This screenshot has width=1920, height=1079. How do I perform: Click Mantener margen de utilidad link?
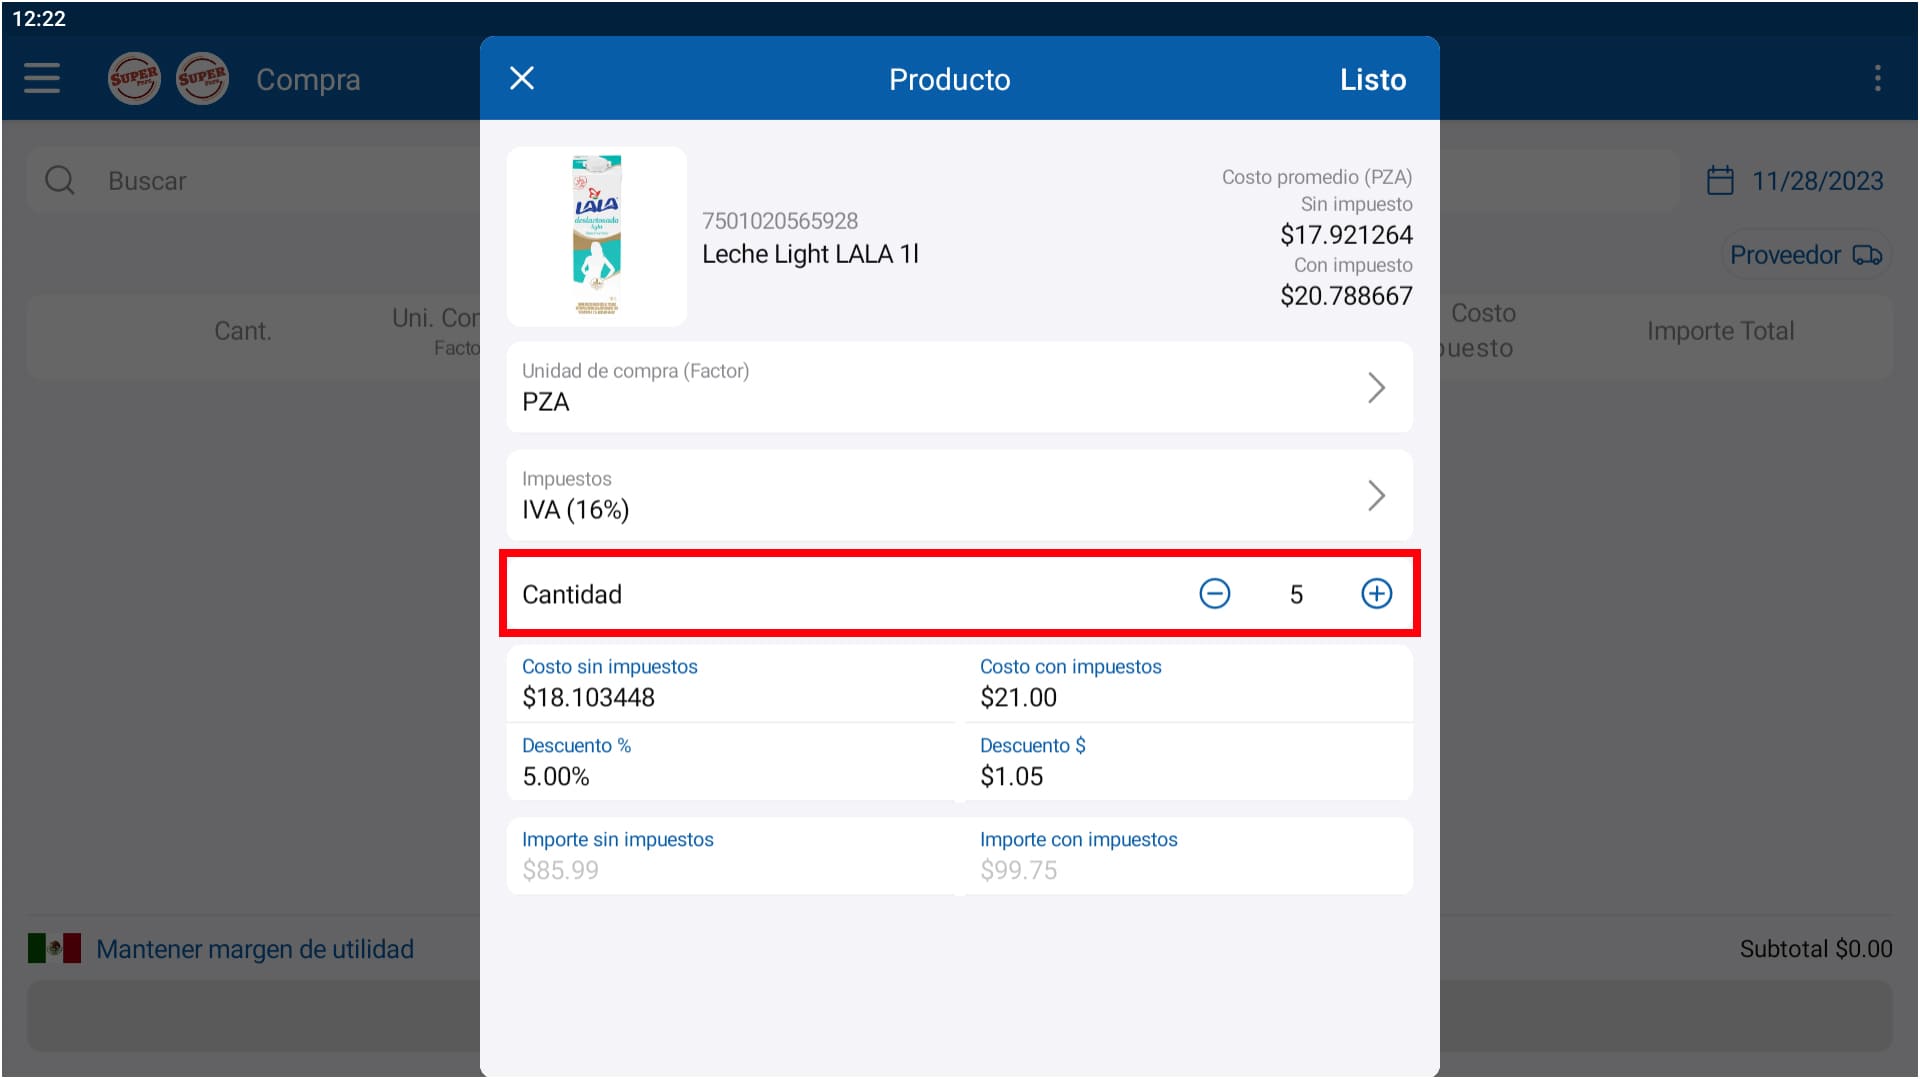coord(255,949)
